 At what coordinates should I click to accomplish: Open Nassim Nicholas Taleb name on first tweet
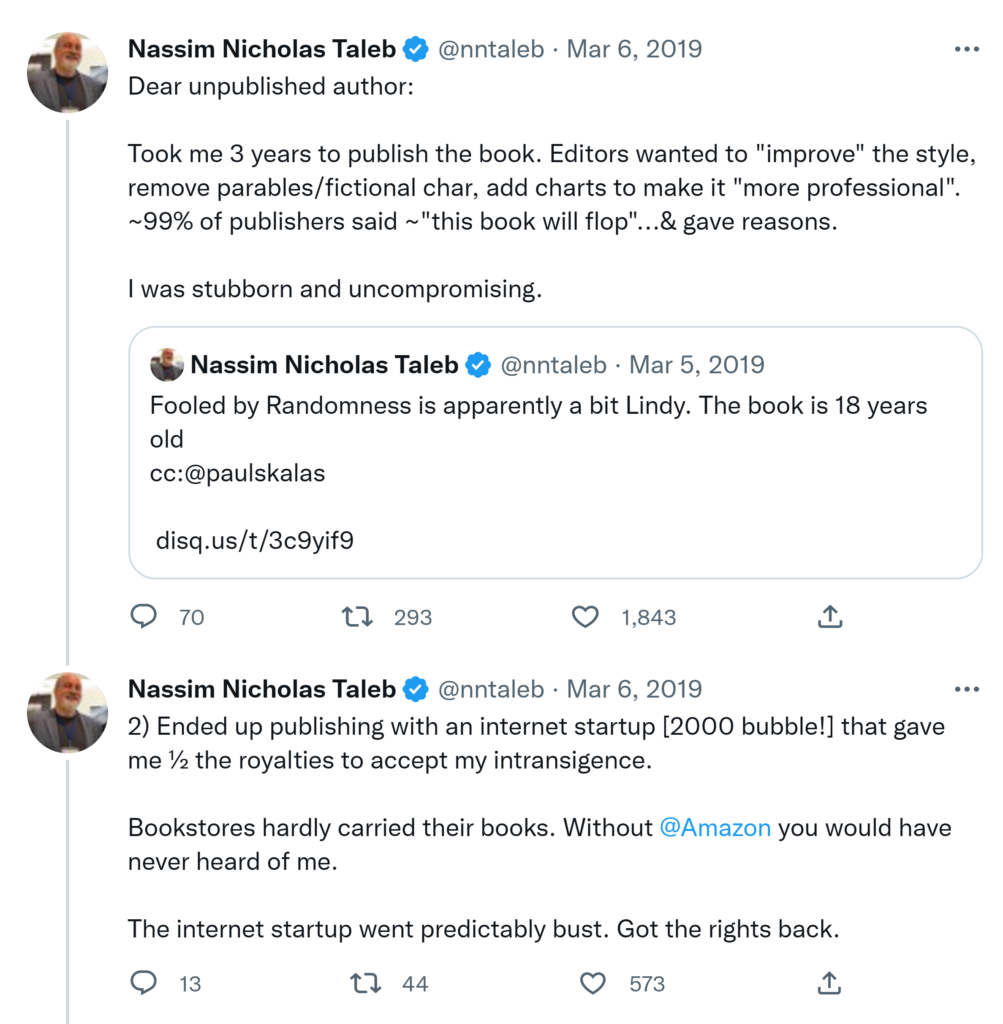point(262,49)
